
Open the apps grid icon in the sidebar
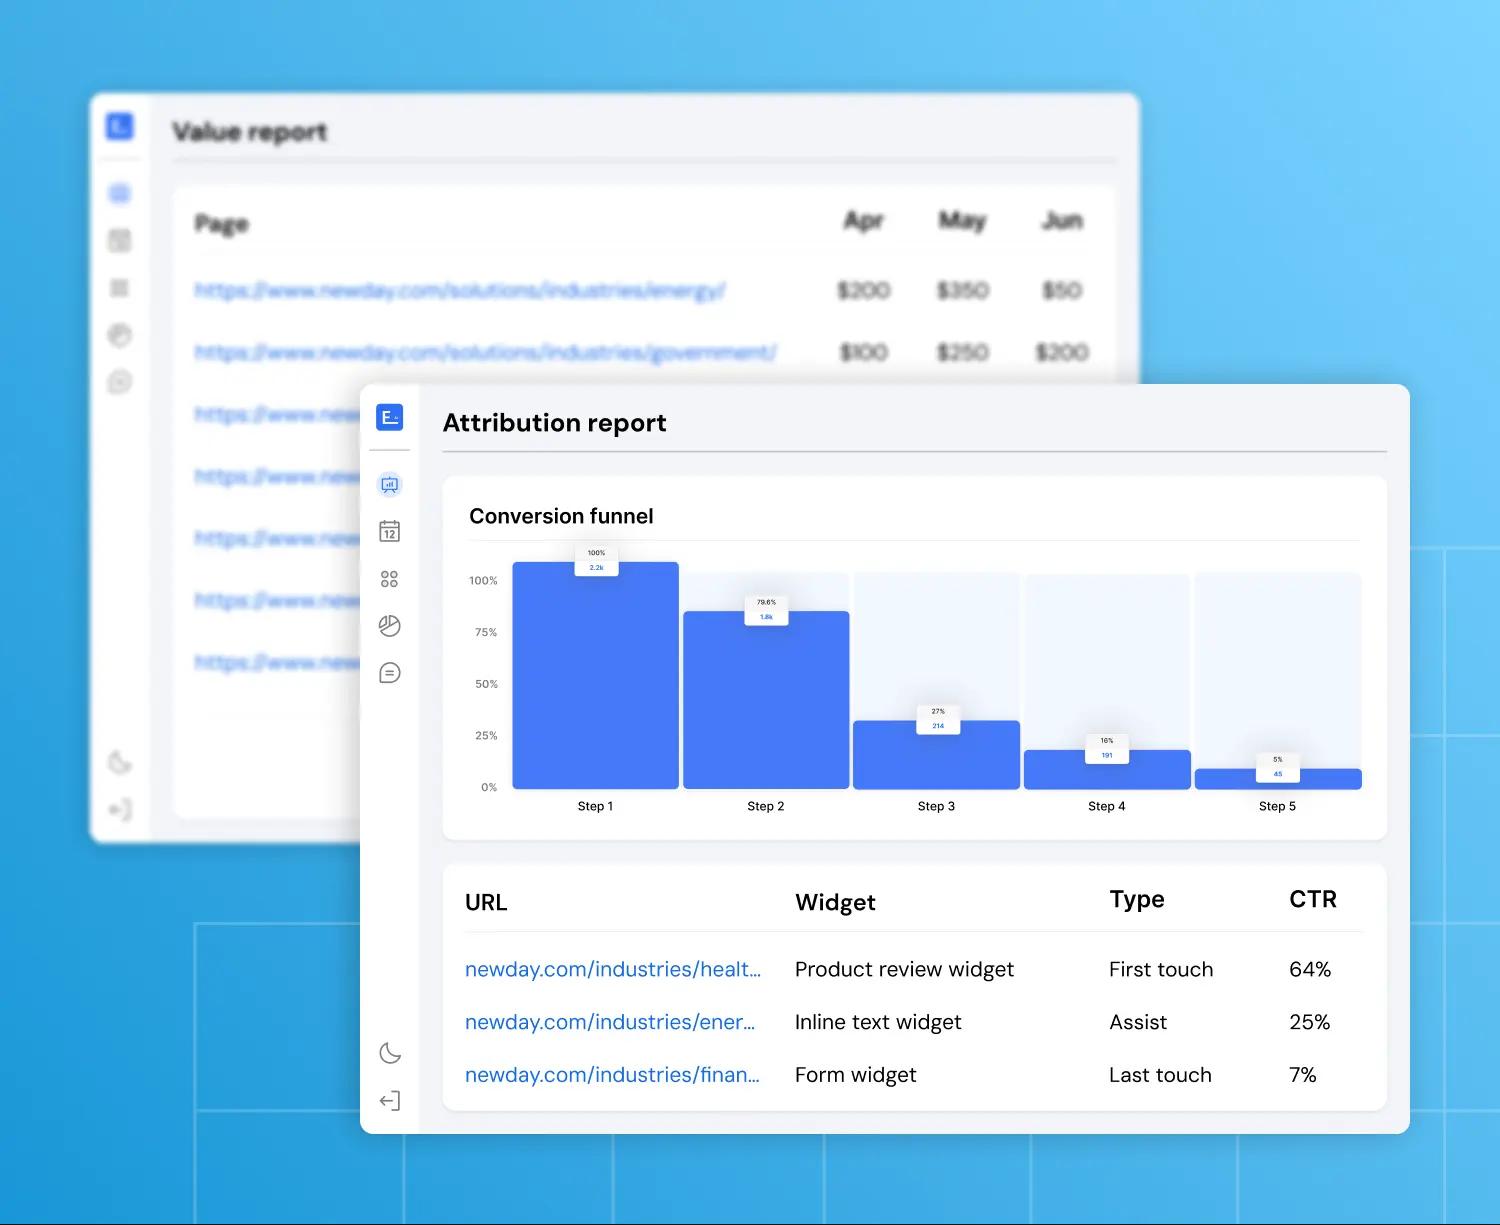pos(390,578)
